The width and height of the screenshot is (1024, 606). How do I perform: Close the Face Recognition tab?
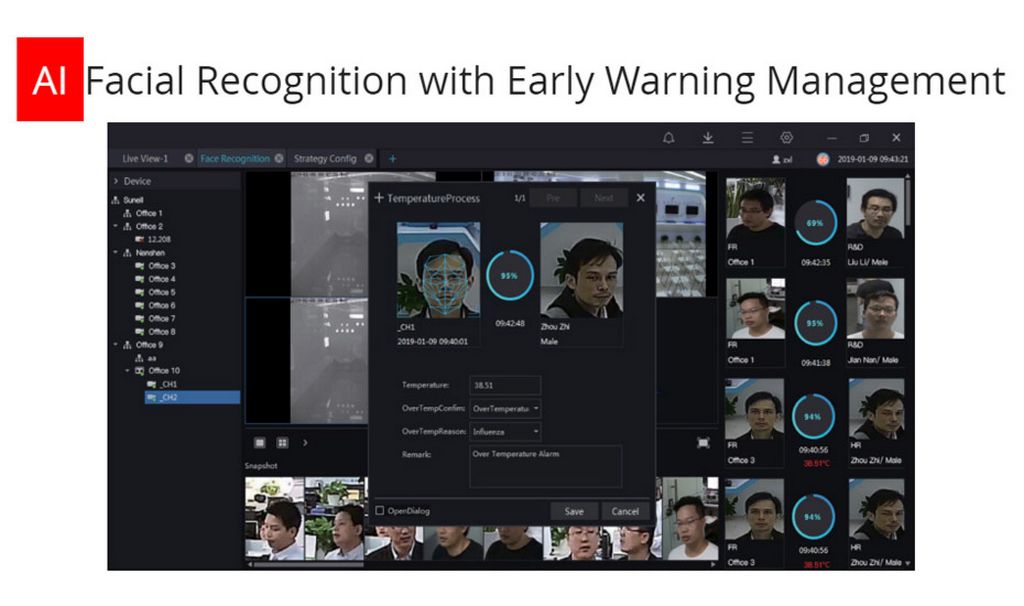(x=279, y=158)
